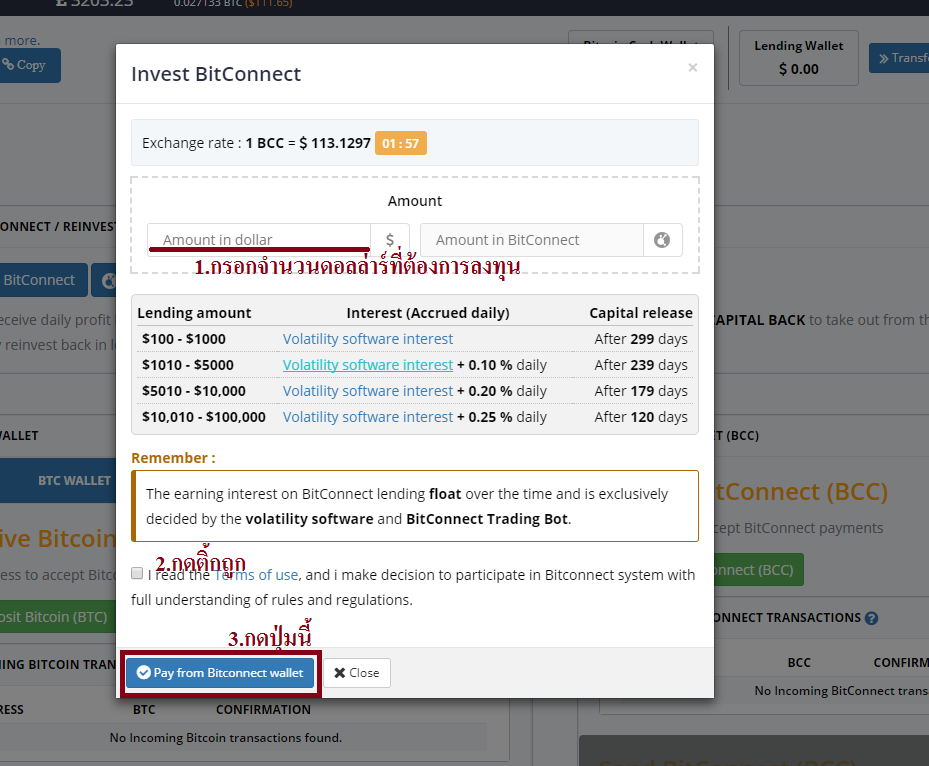Click 'After 179 days' capital release cell

[x=641, y=391]
